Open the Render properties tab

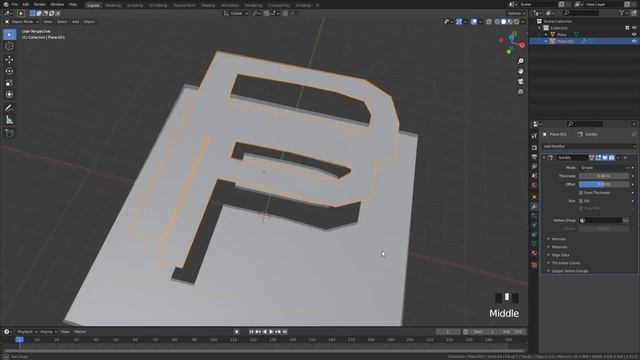pyautogui.click(x=534, y=147)
